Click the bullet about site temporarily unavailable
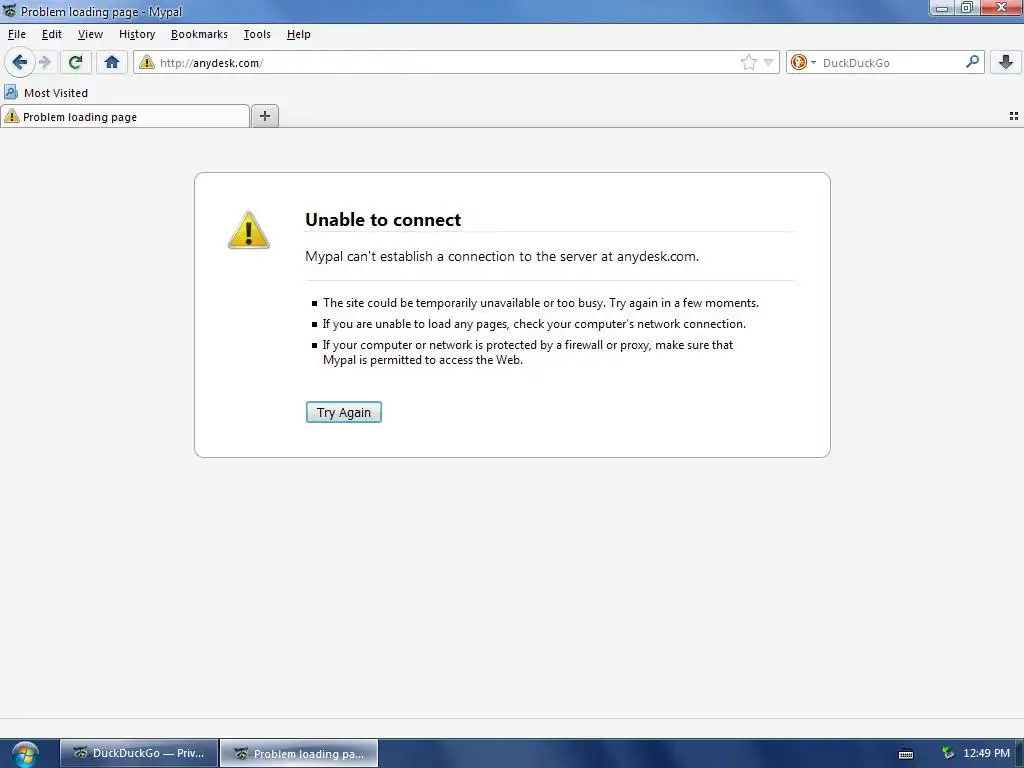This screenshot has width=1024, height=768. 541,303
